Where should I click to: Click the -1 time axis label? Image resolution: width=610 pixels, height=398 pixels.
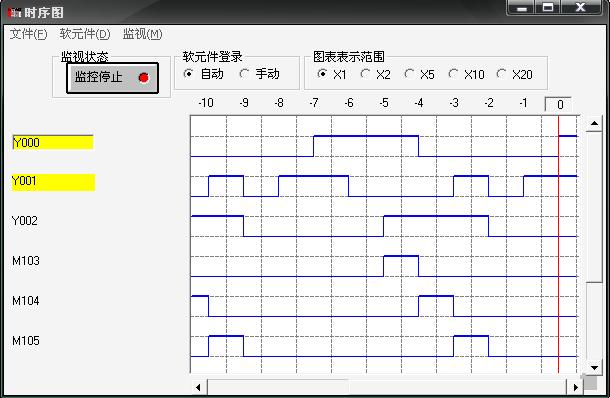click(524, 103)
